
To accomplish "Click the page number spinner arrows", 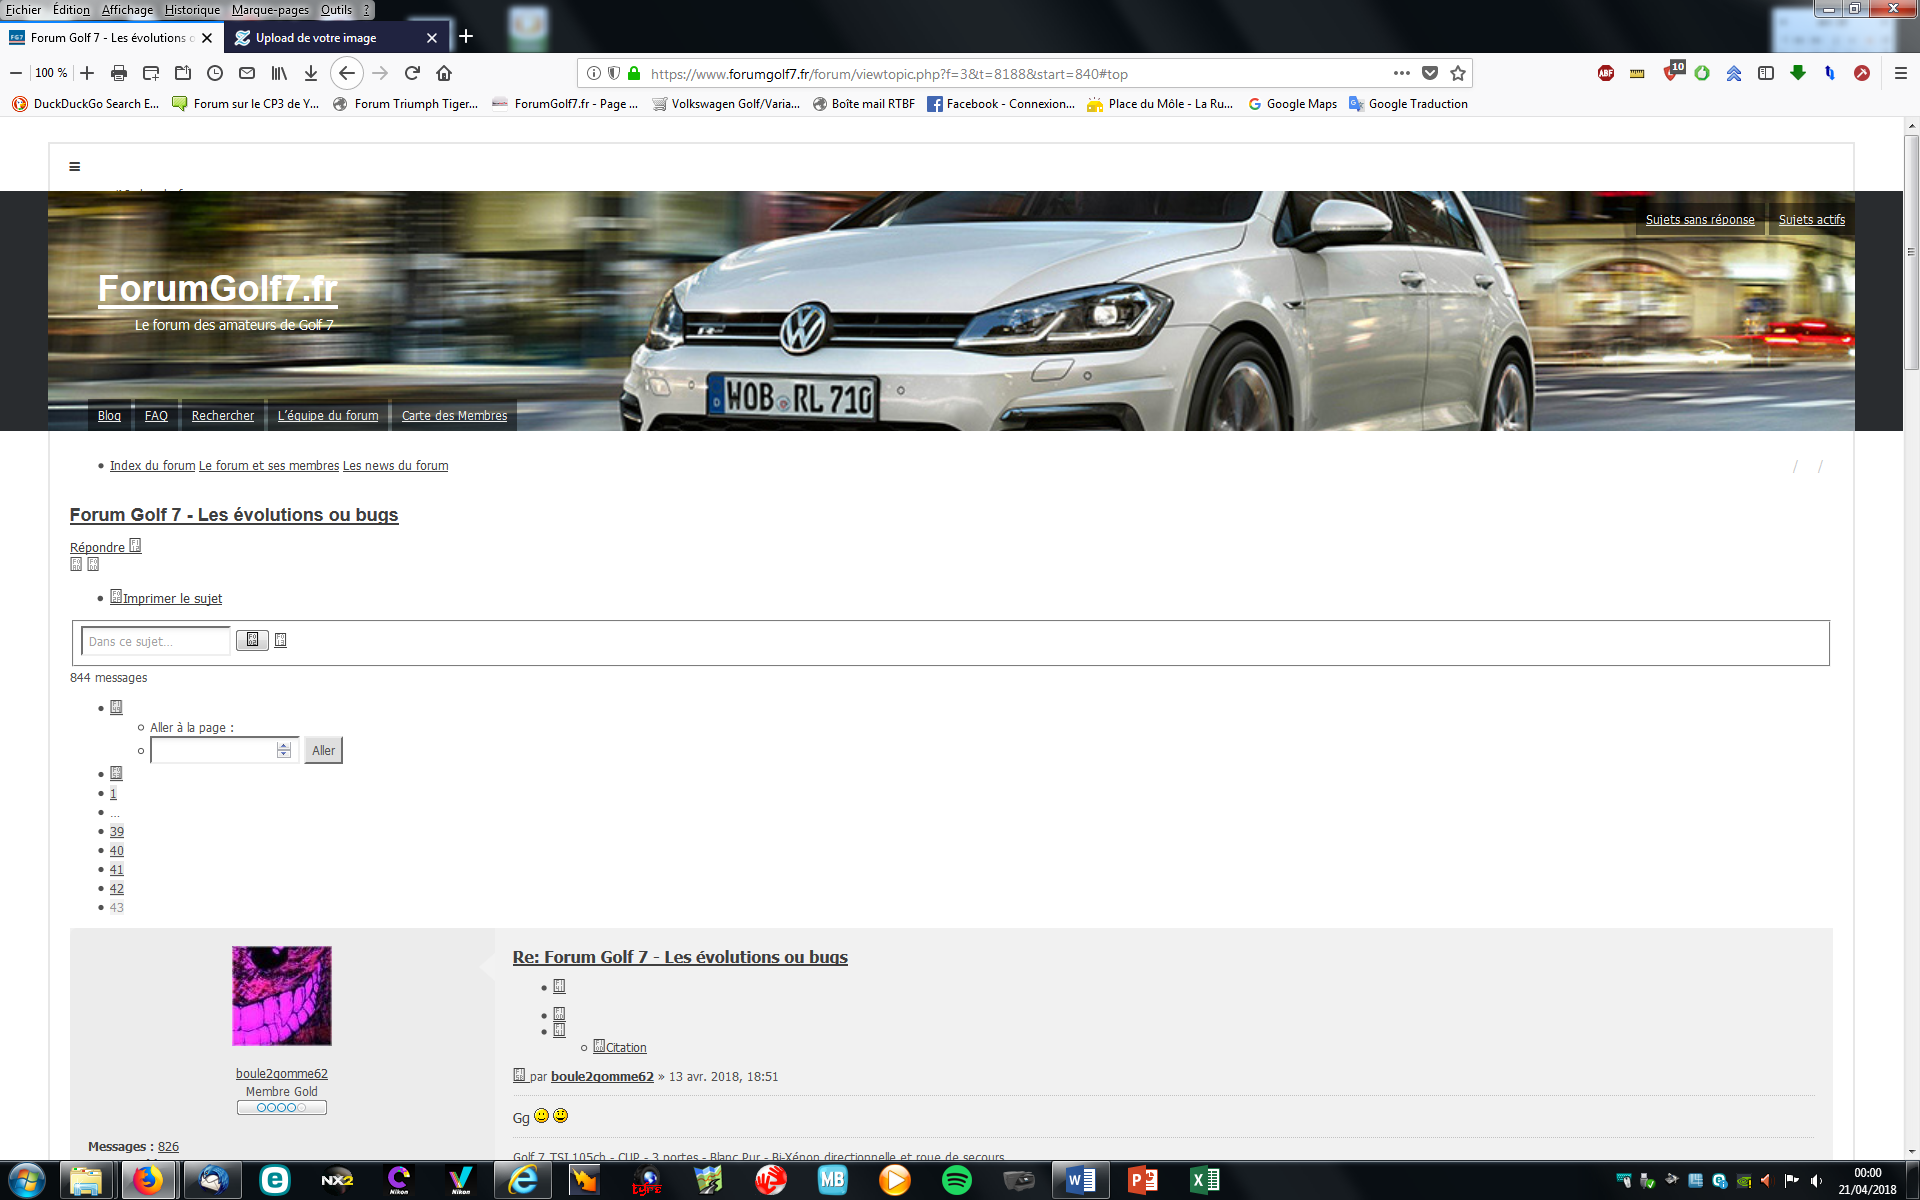I will 284,750.
